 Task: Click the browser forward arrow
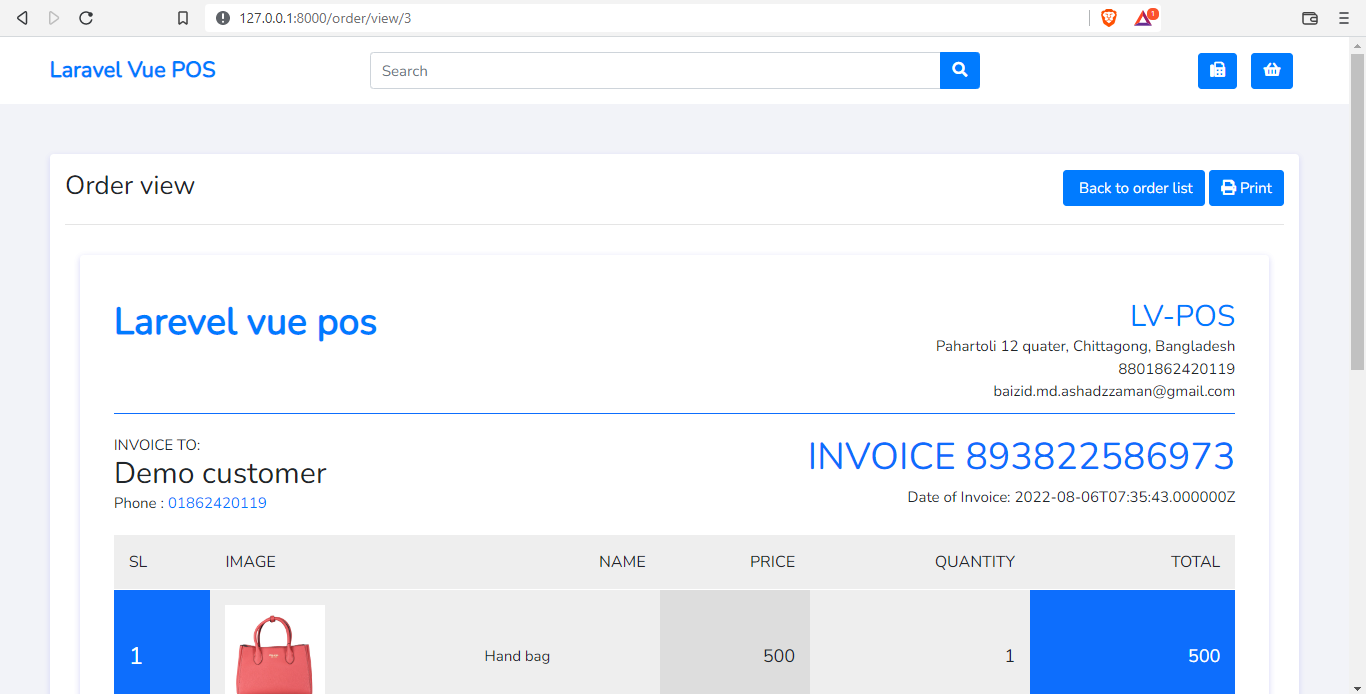coord(54,18)
